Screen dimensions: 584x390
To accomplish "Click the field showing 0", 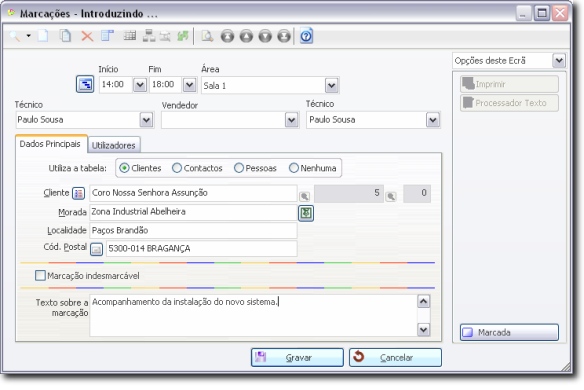I will [417, 193].
